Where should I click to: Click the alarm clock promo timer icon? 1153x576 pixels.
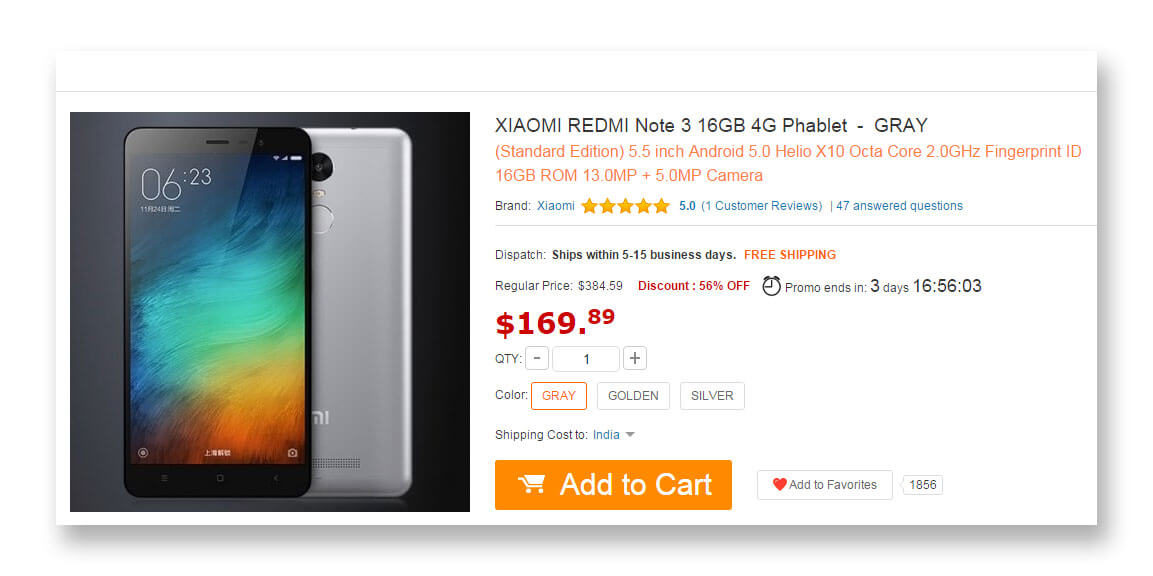pyautogui.click(x=771, y=285)
